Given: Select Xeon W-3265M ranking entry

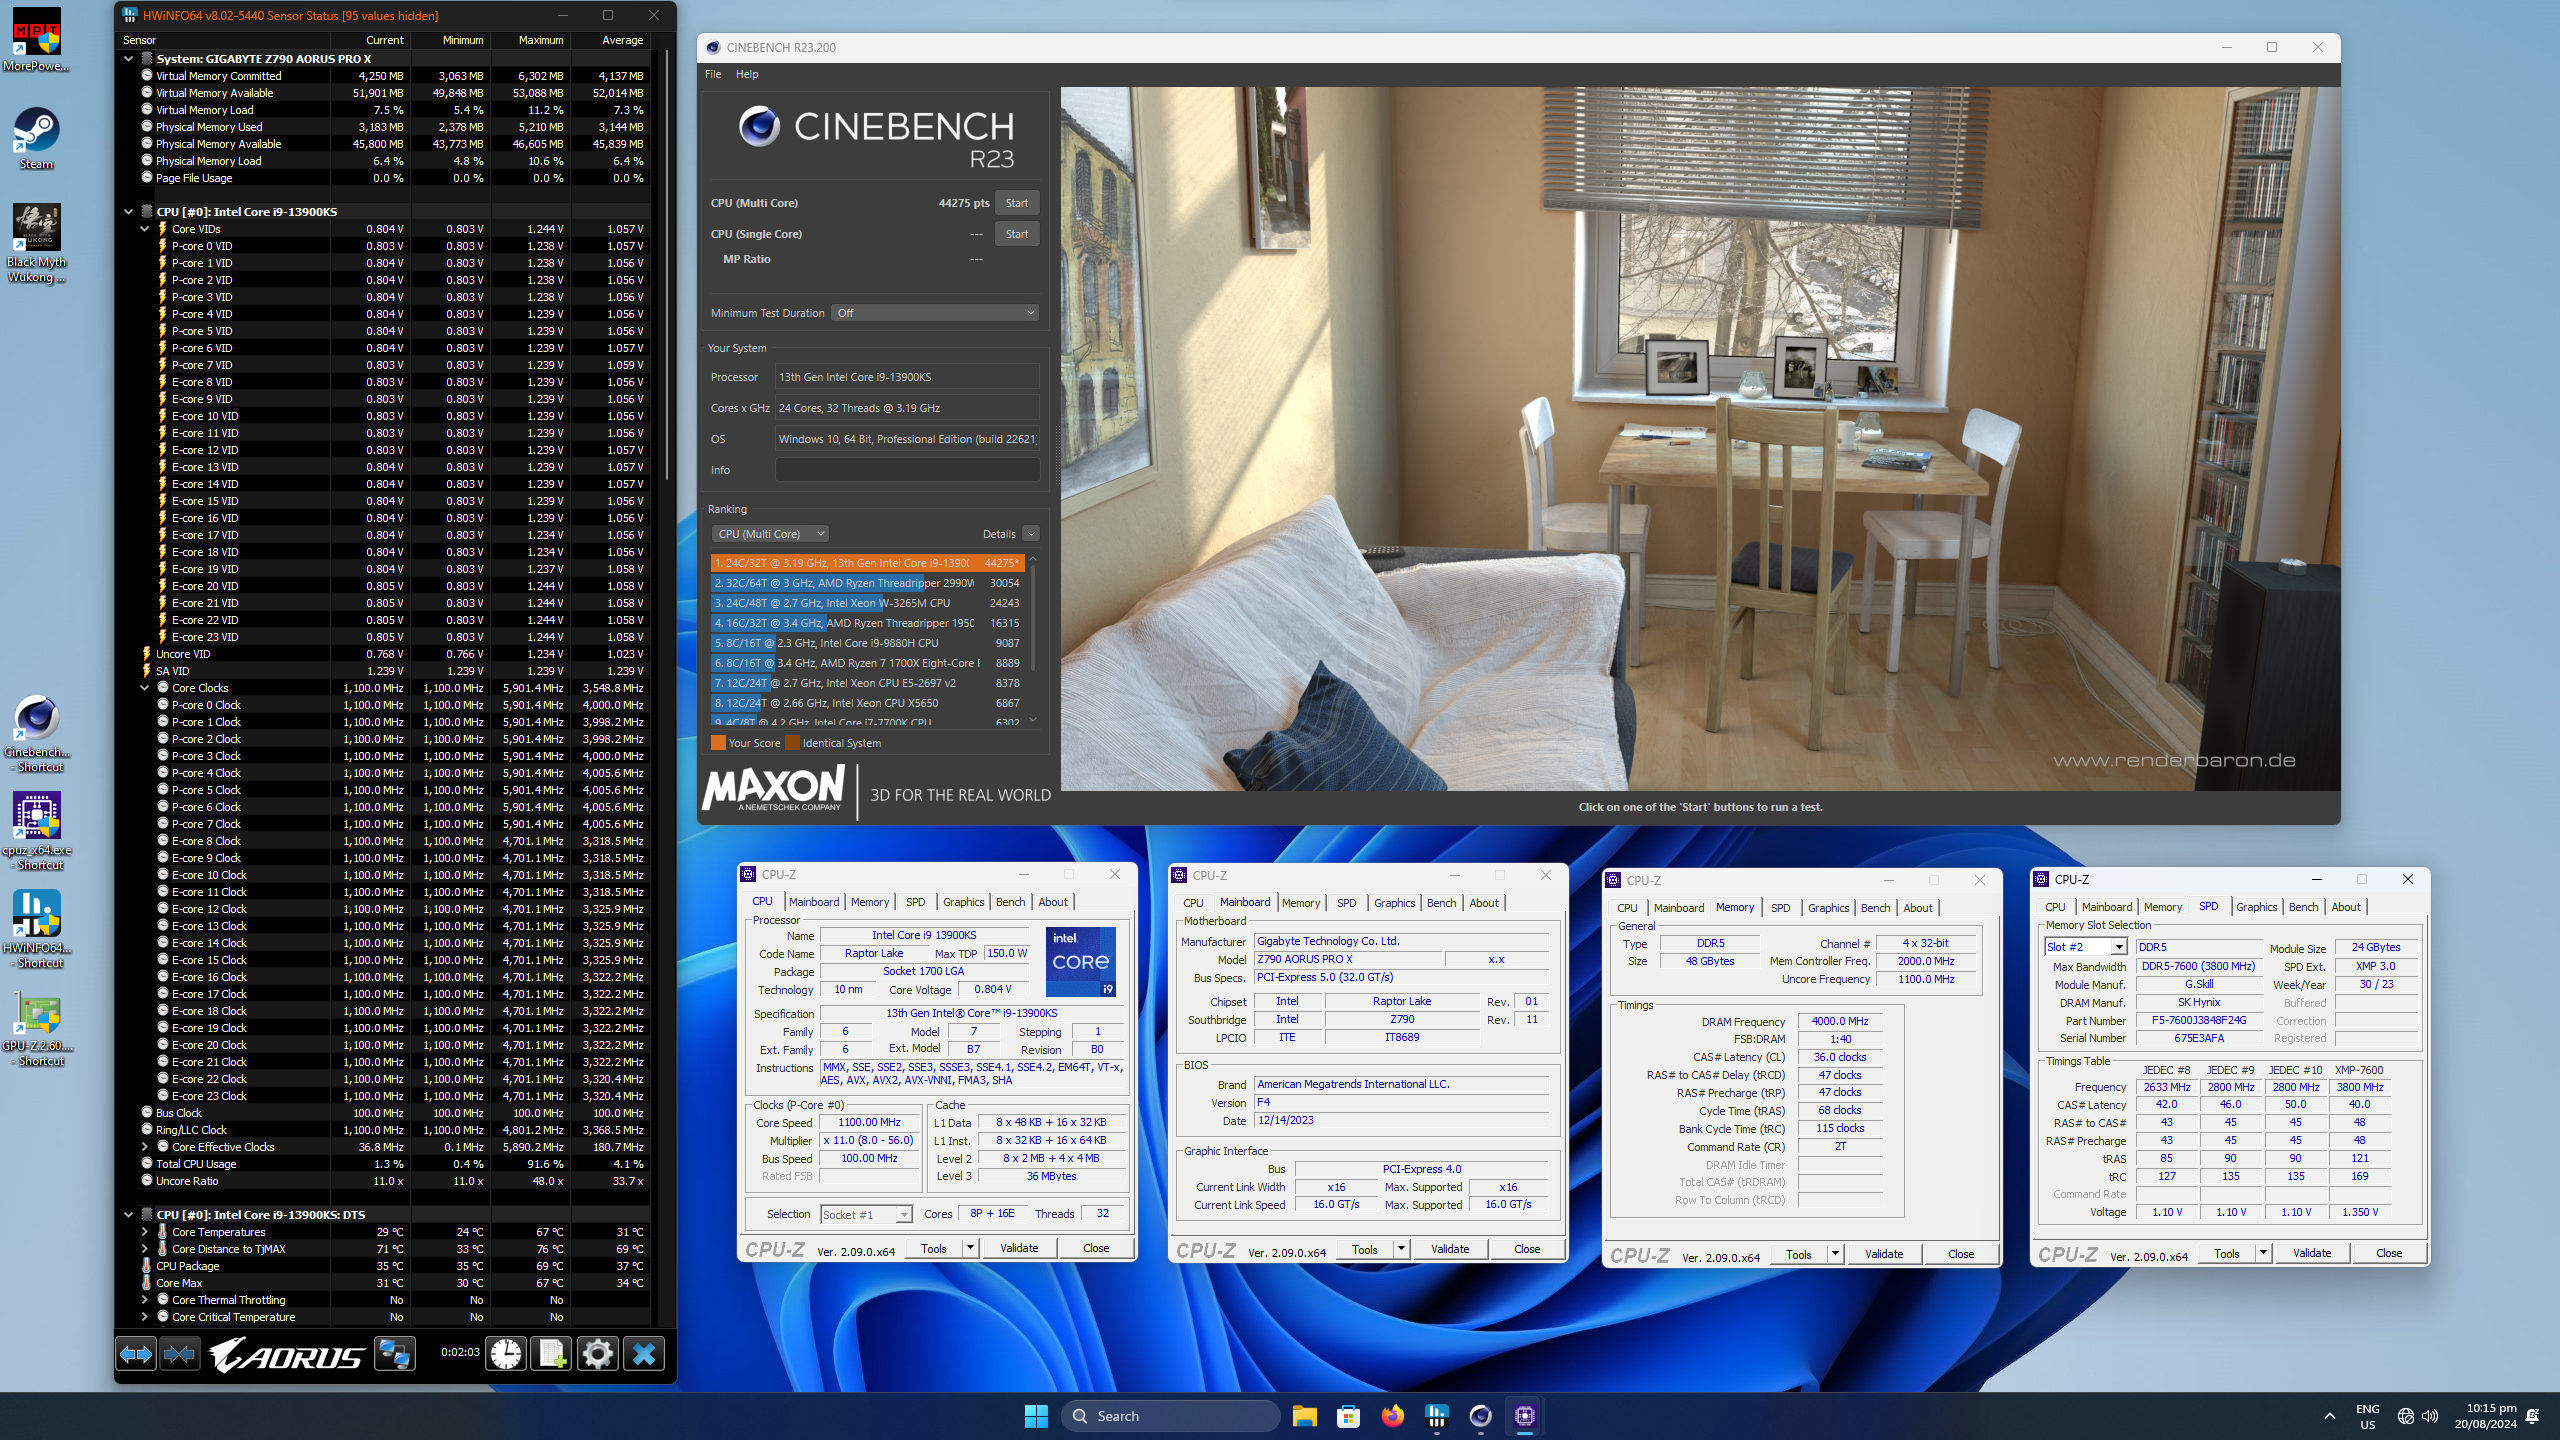Looking at the screenshot, I should [x=867, y=603].
